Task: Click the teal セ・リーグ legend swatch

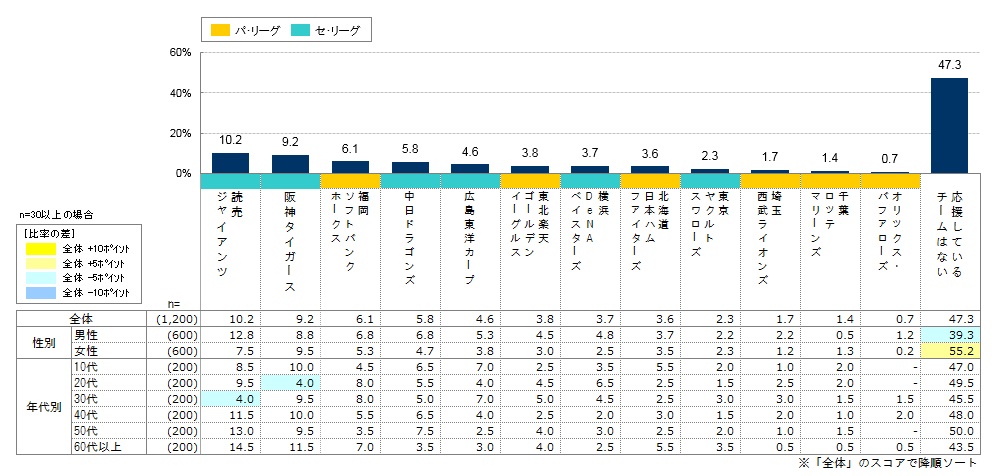Action: click(x=301, y=29)
